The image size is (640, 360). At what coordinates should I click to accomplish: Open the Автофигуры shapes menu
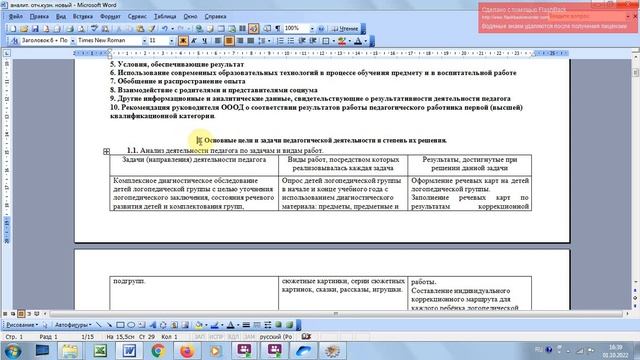pyautogui.click(x=73, y=325)
